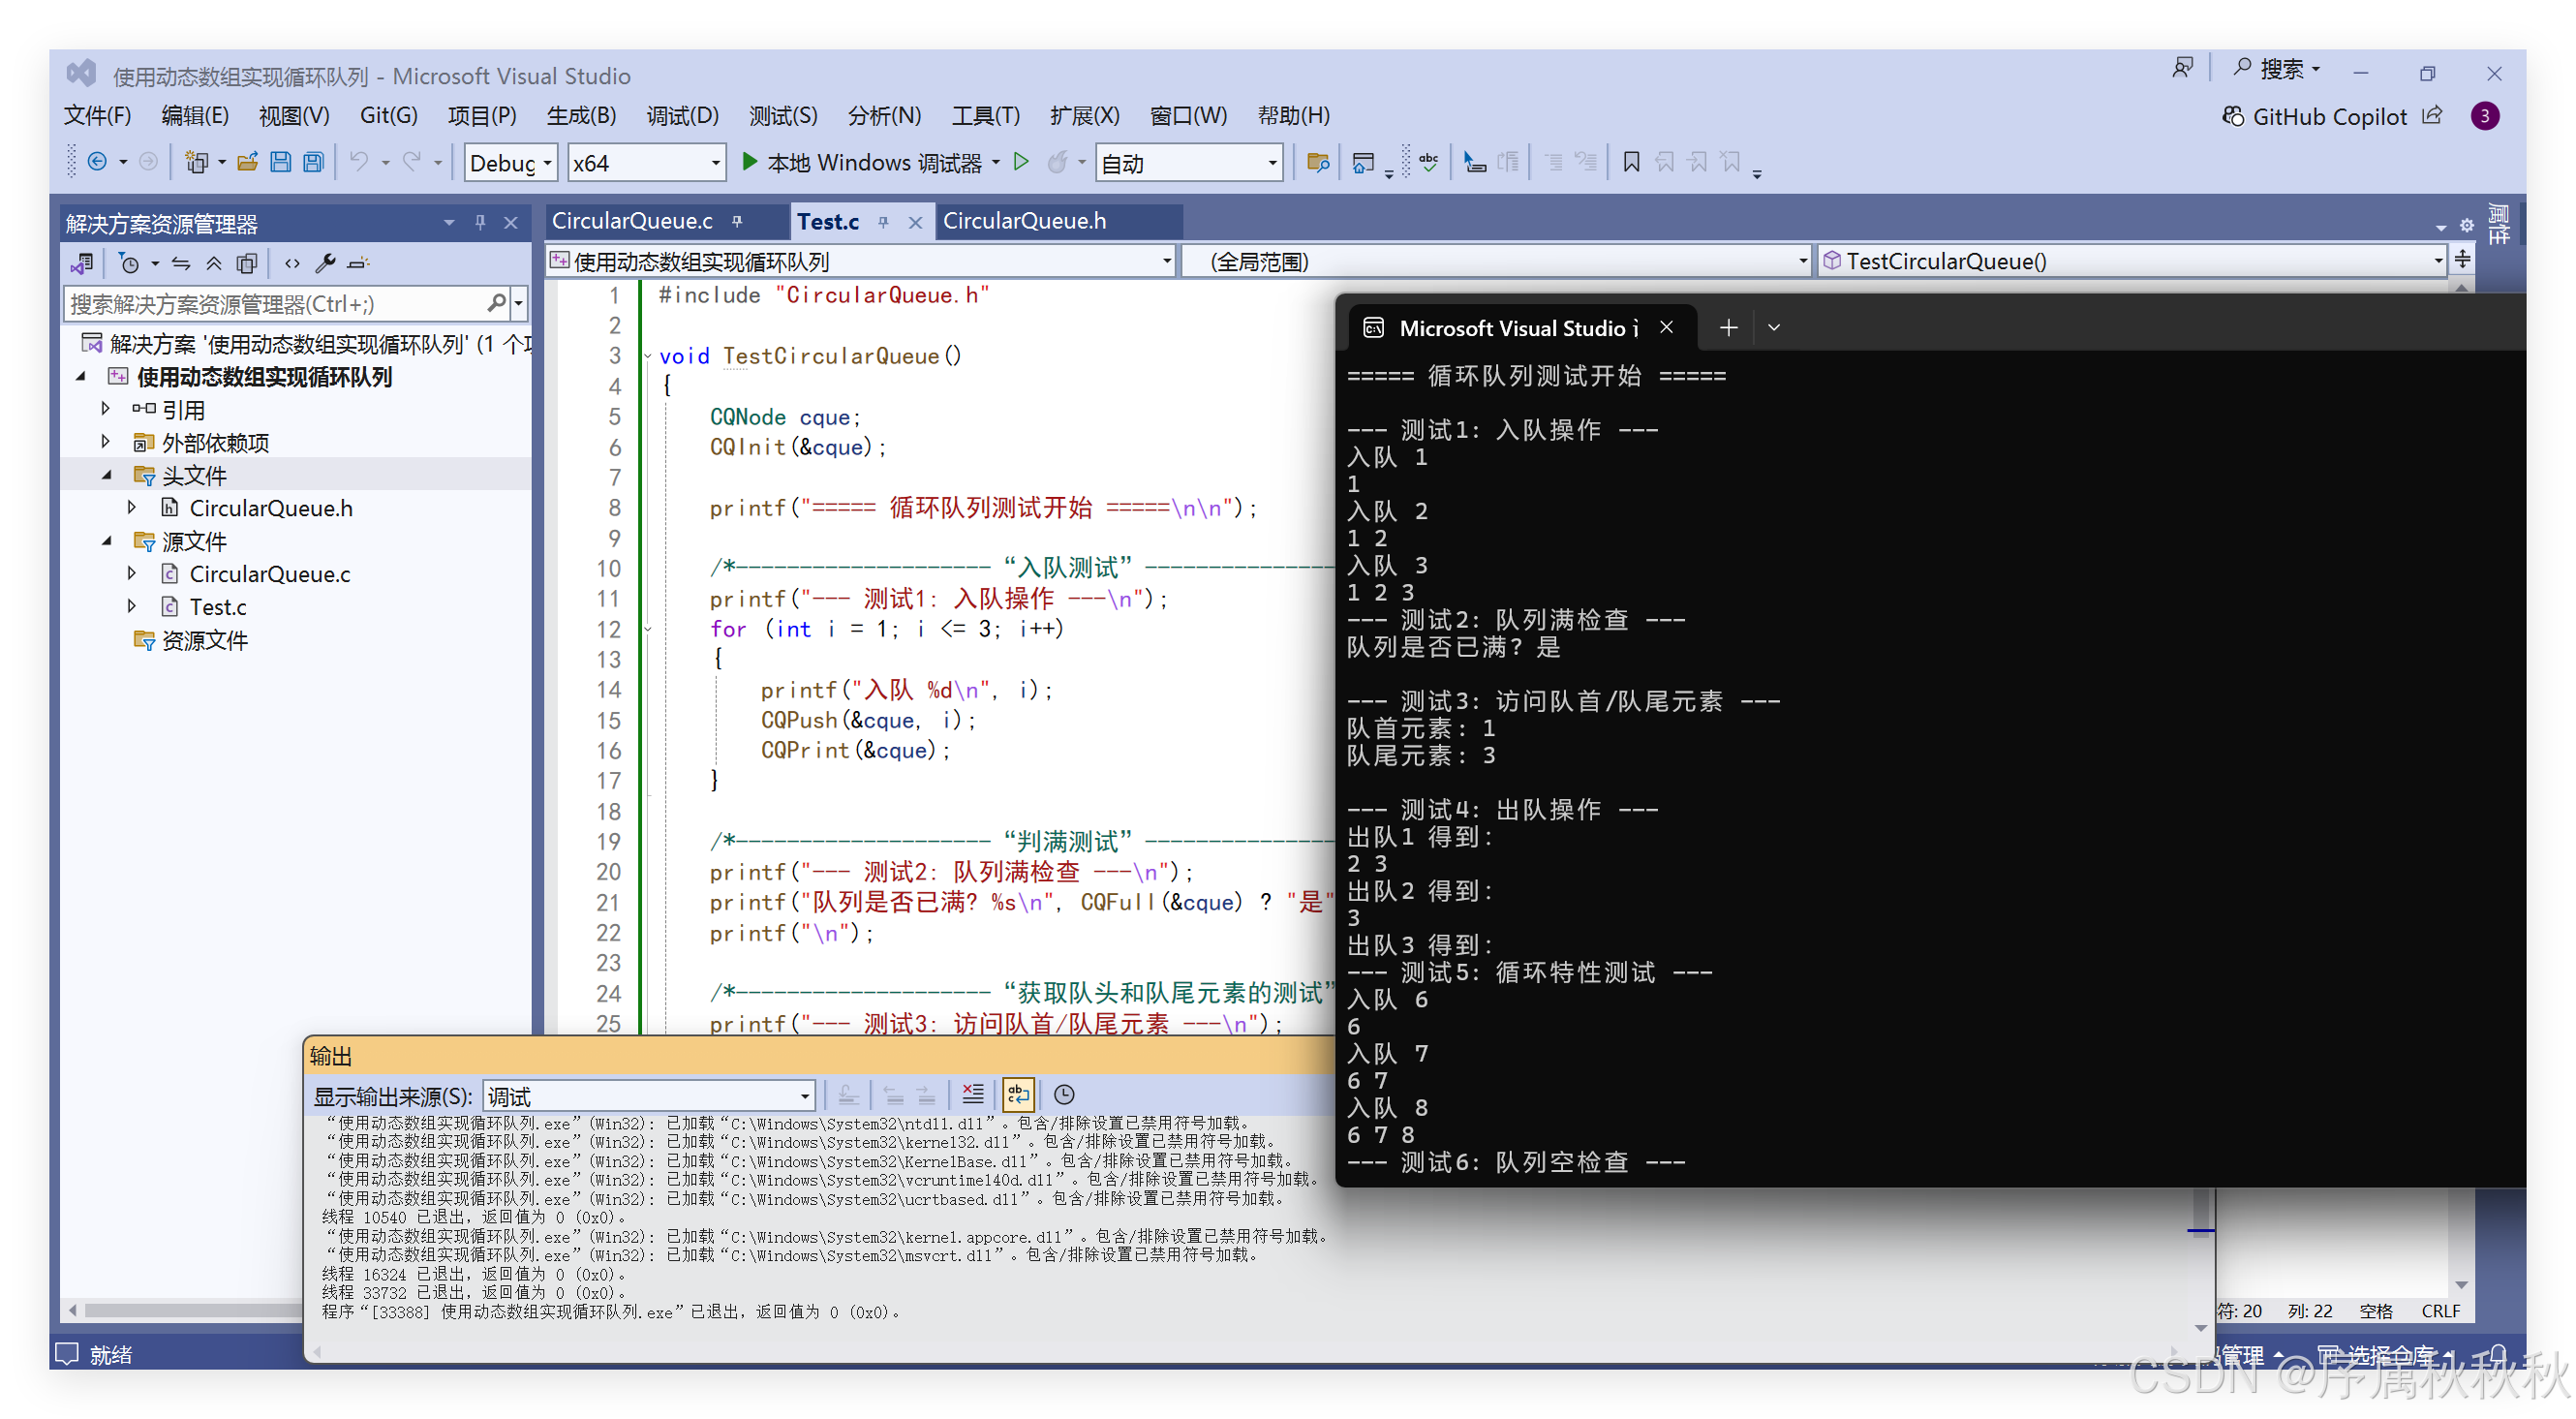Image resolution: width=2576 pixels, height=1419 pixels.
Task: Collapse the 头文件 folder in the solution tree
Action: coord(107,476)
